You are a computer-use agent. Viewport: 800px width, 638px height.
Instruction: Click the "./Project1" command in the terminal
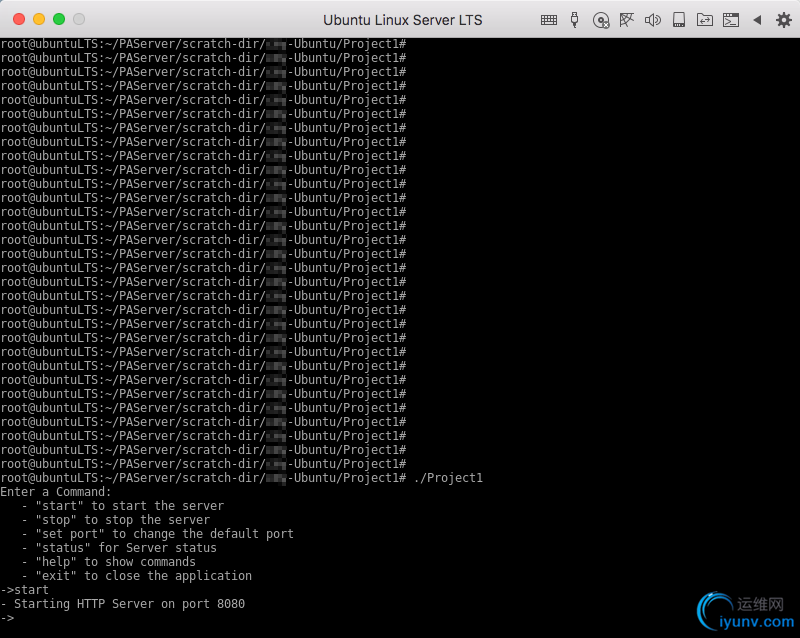click(448, 478)
